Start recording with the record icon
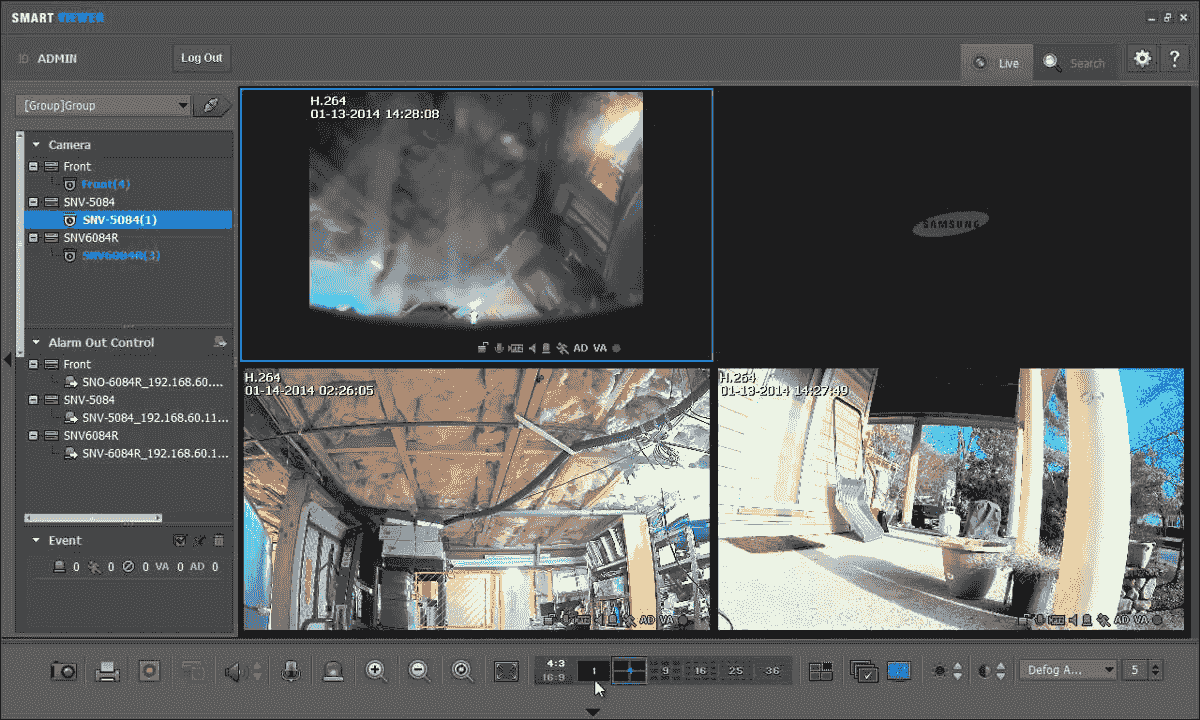The width and height of the screenshot is (1200, 720). (x=148, y=670)
